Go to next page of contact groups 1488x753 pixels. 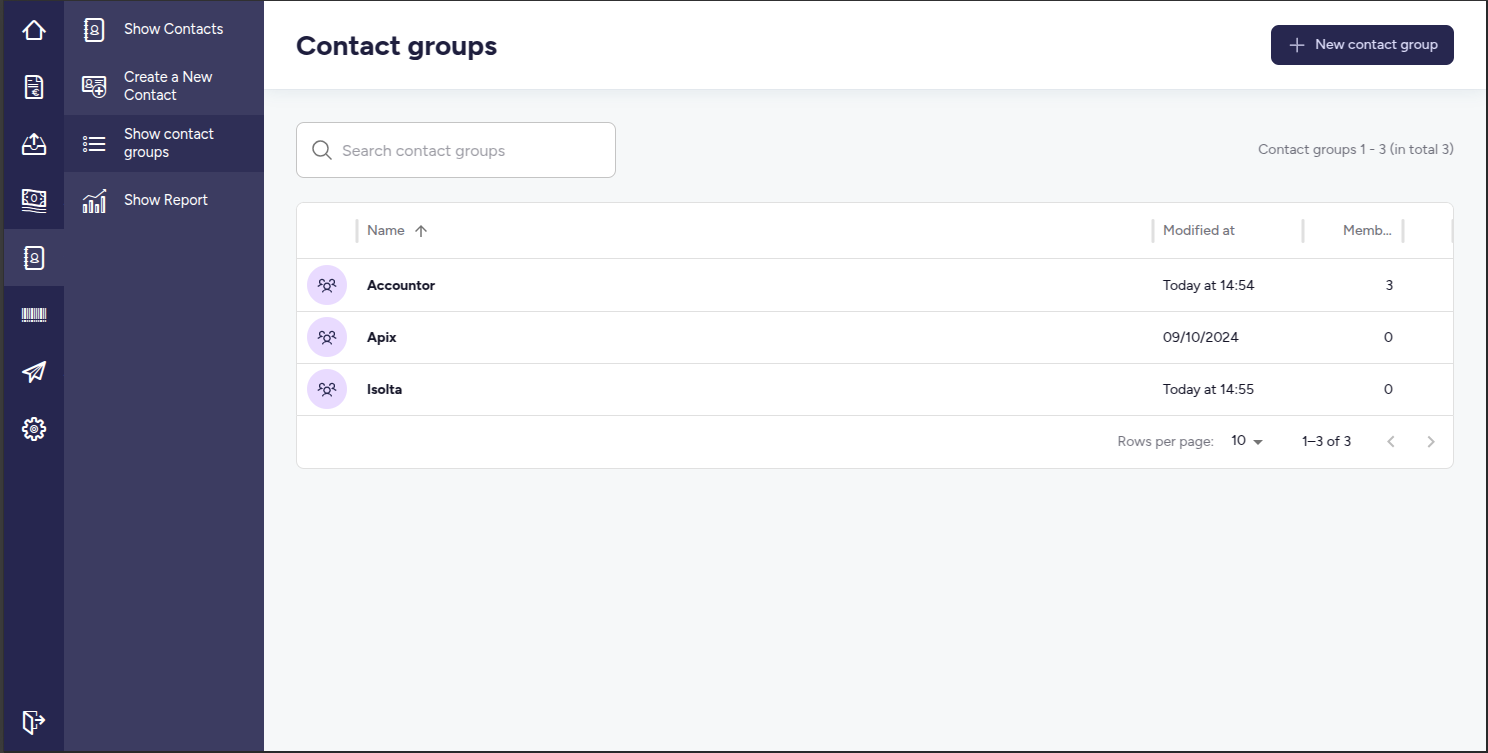pyautogui.click(x=1431, y=441)
